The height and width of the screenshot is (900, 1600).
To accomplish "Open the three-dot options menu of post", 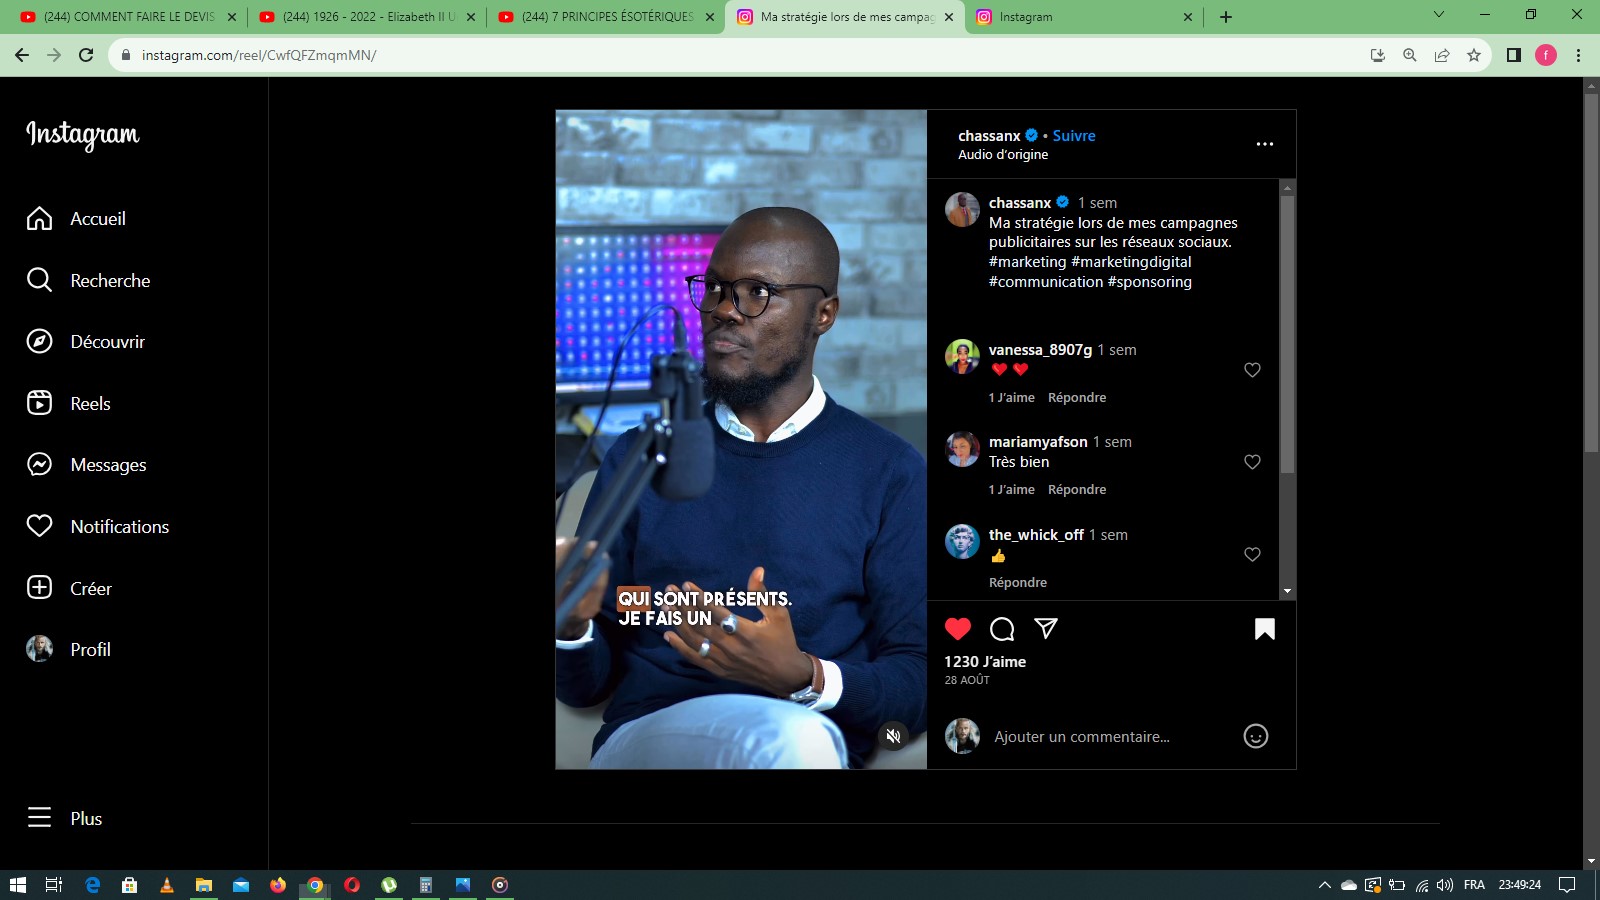I will click(1264, 144).
